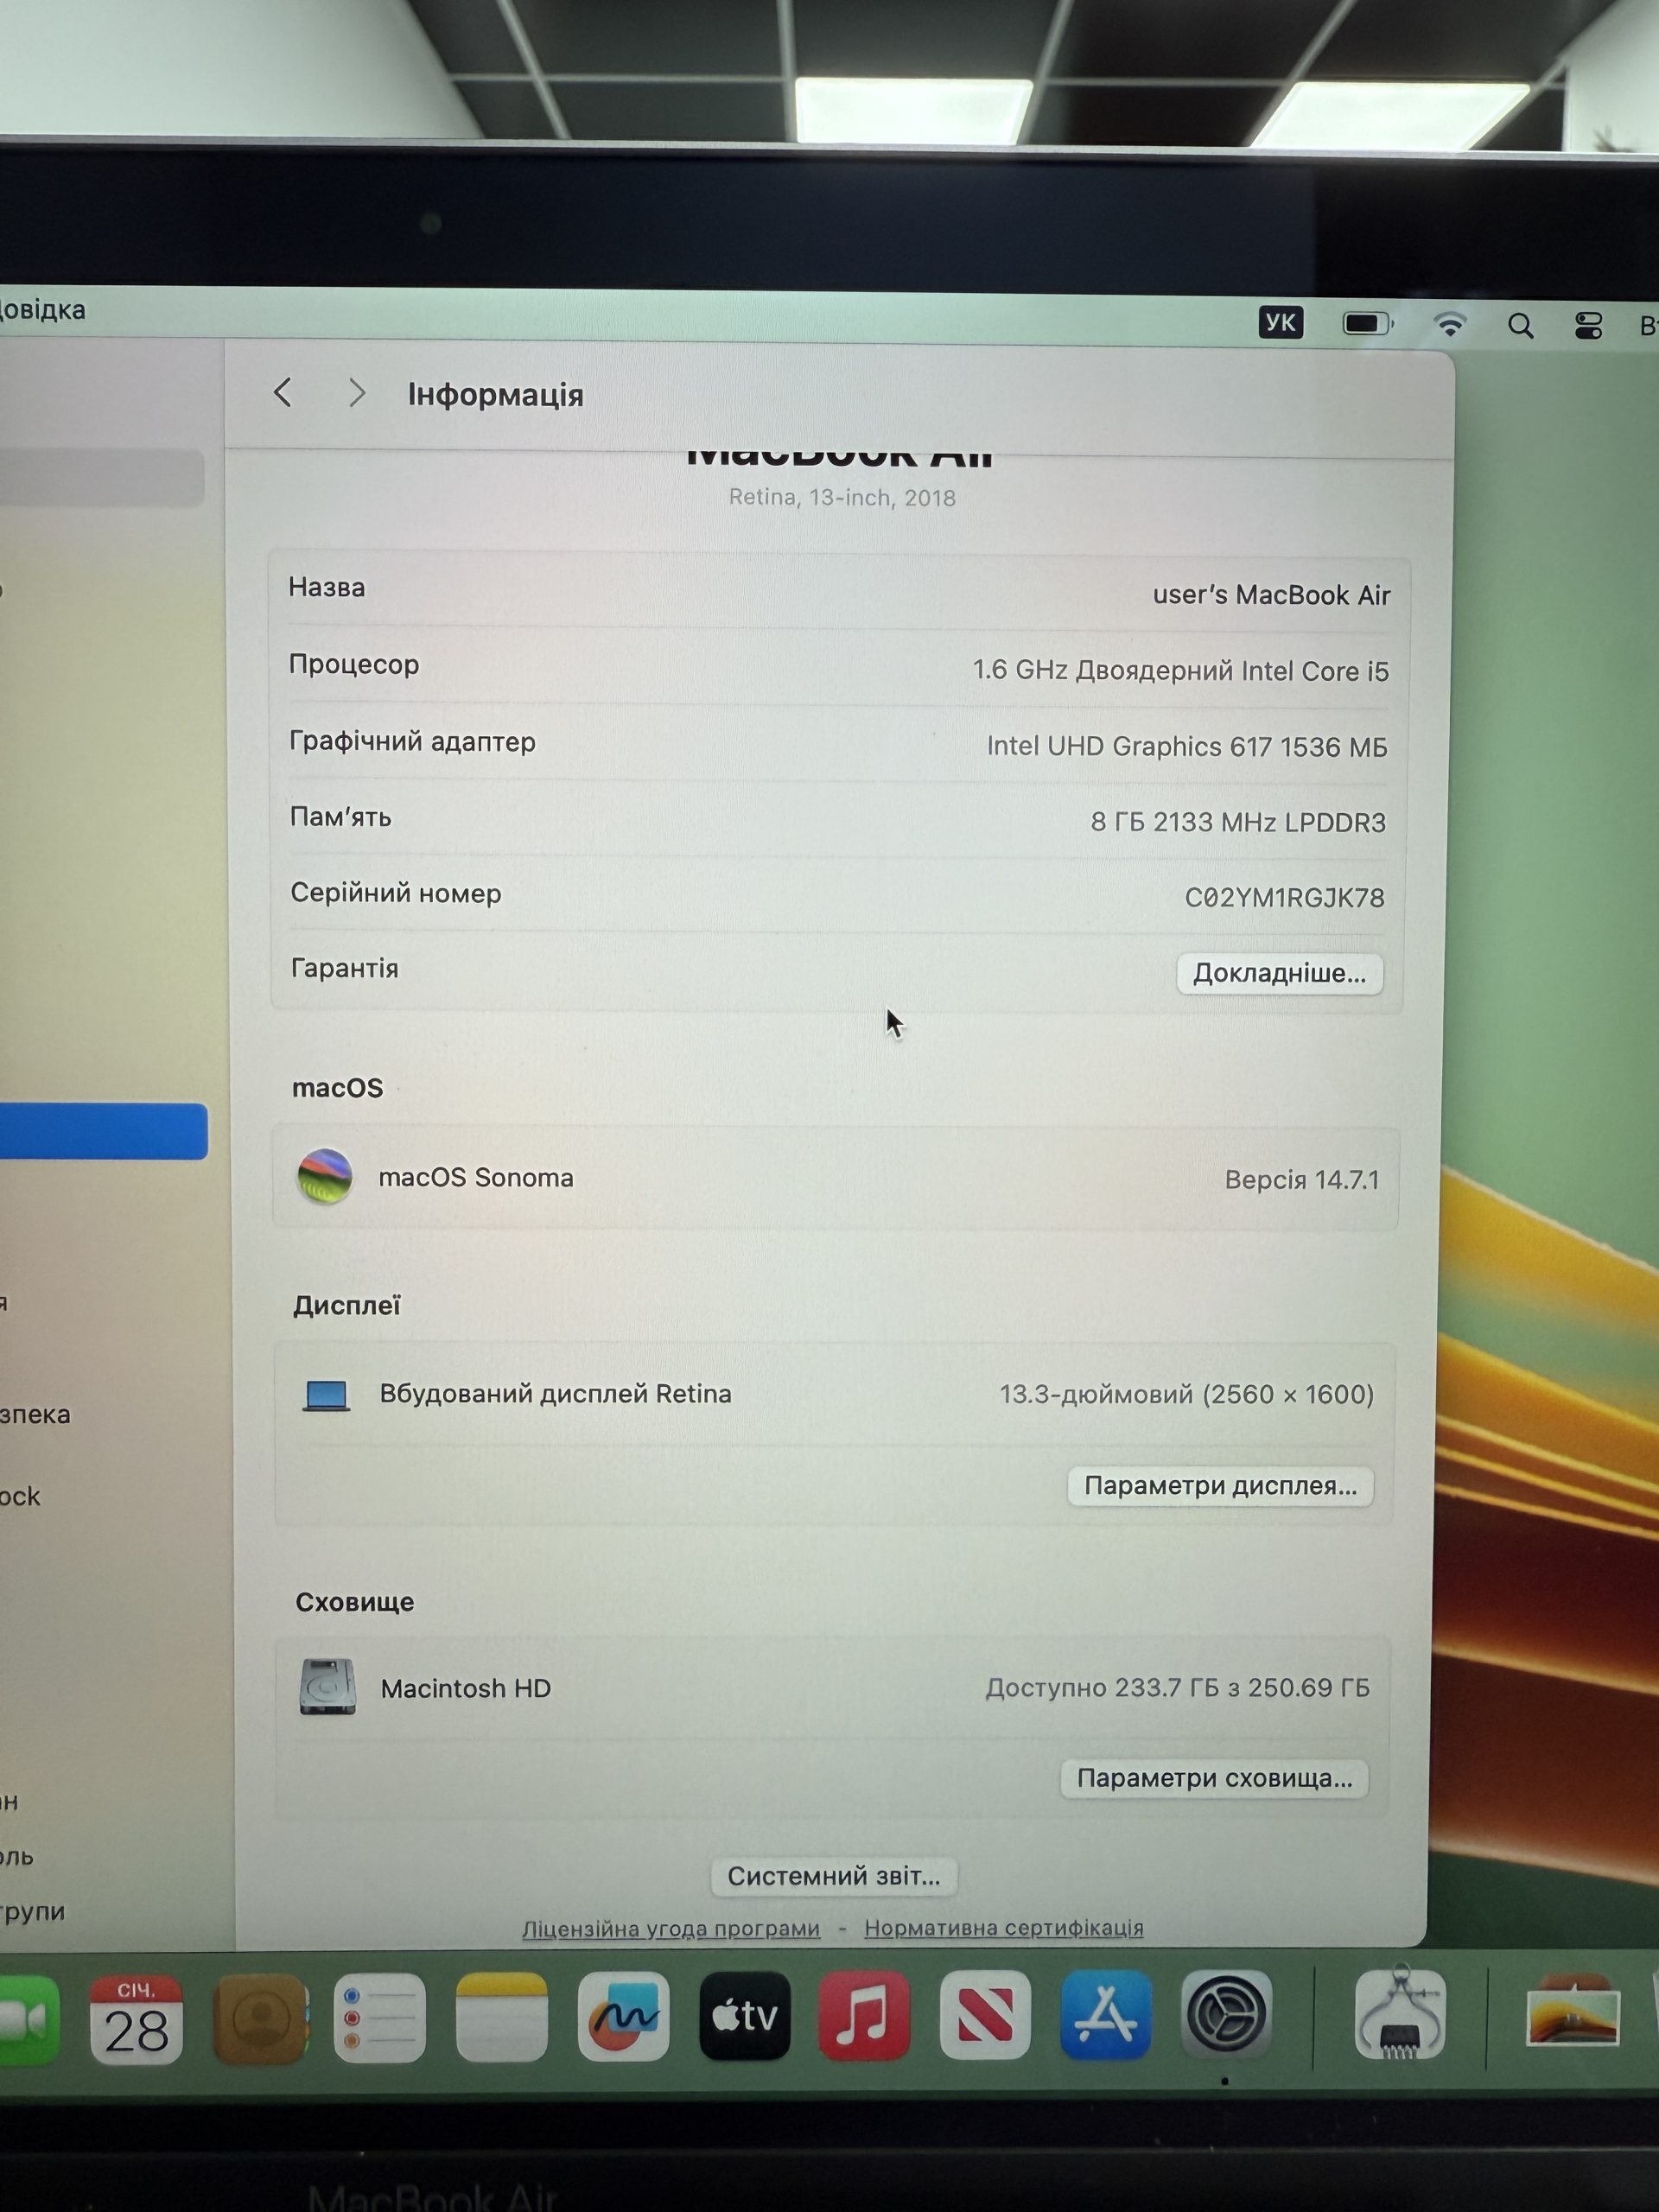Select serial number C02YM1RGJK78
Screen dimensions: 1659x2212
point(1285,898)
